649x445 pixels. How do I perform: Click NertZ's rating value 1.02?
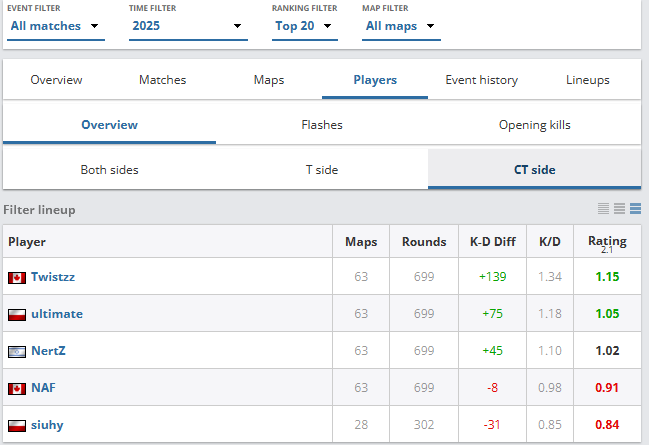[x=607, y=351]
